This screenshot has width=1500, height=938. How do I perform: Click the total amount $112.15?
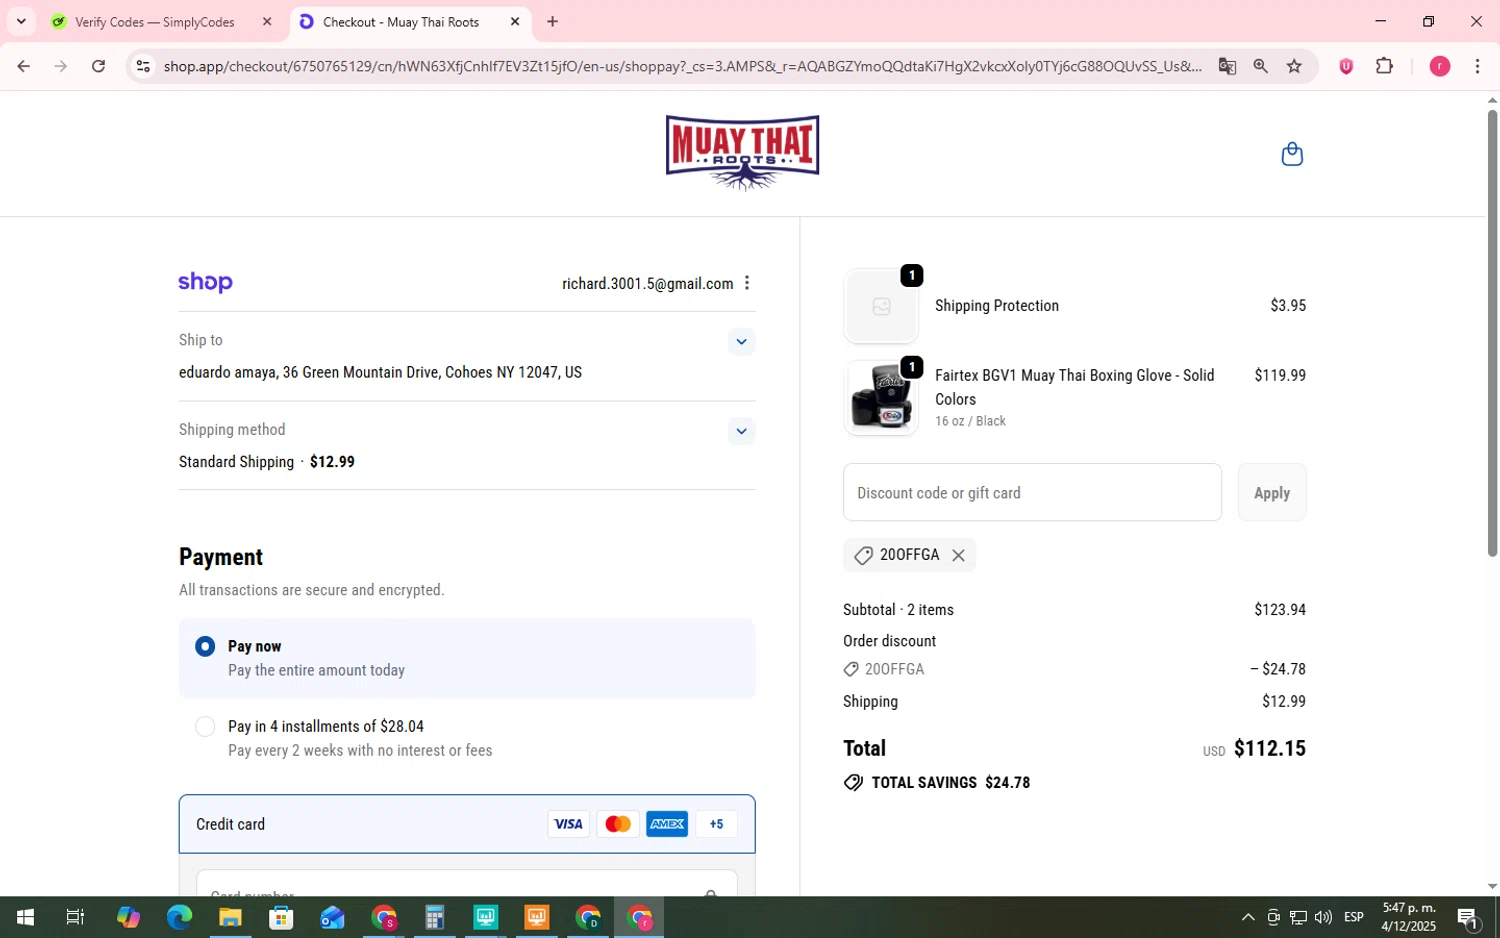pyautogui.click(x=1269, y=749)
